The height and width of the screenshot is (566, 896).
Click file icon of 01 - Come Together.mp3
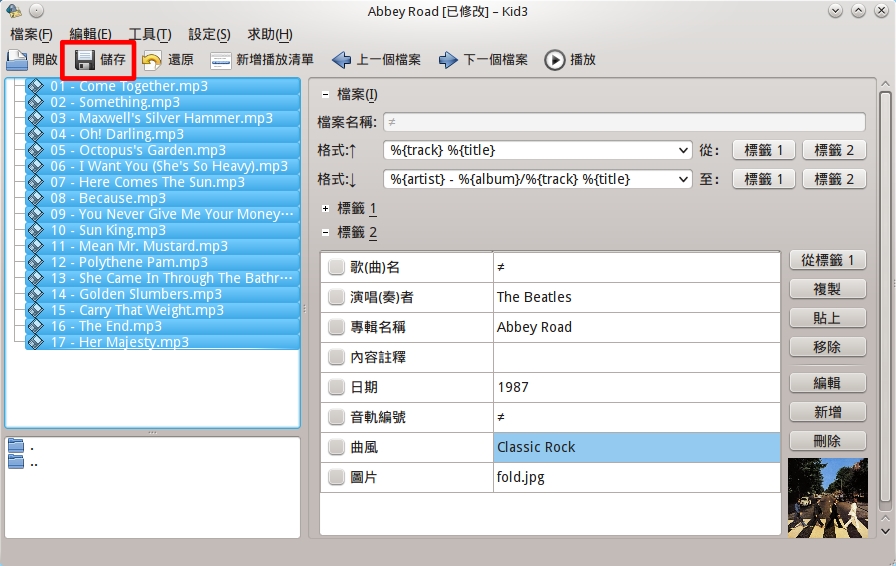point(35,86)
